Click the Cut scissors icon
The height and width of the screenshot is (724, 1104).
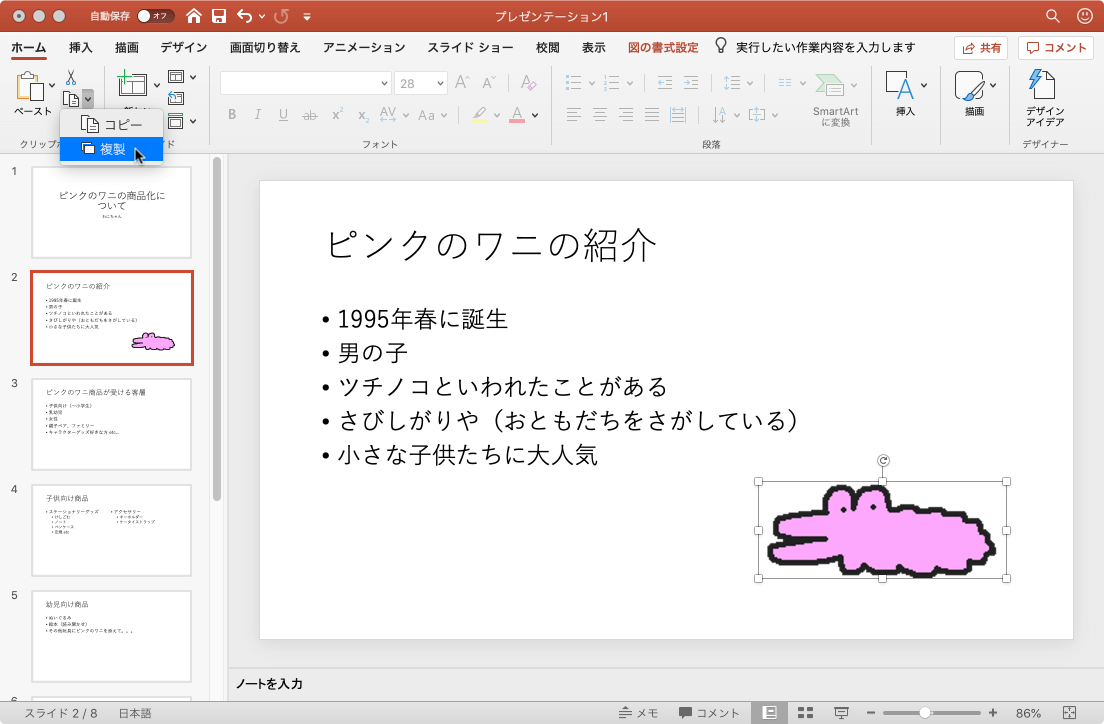(x=71, y=78)
